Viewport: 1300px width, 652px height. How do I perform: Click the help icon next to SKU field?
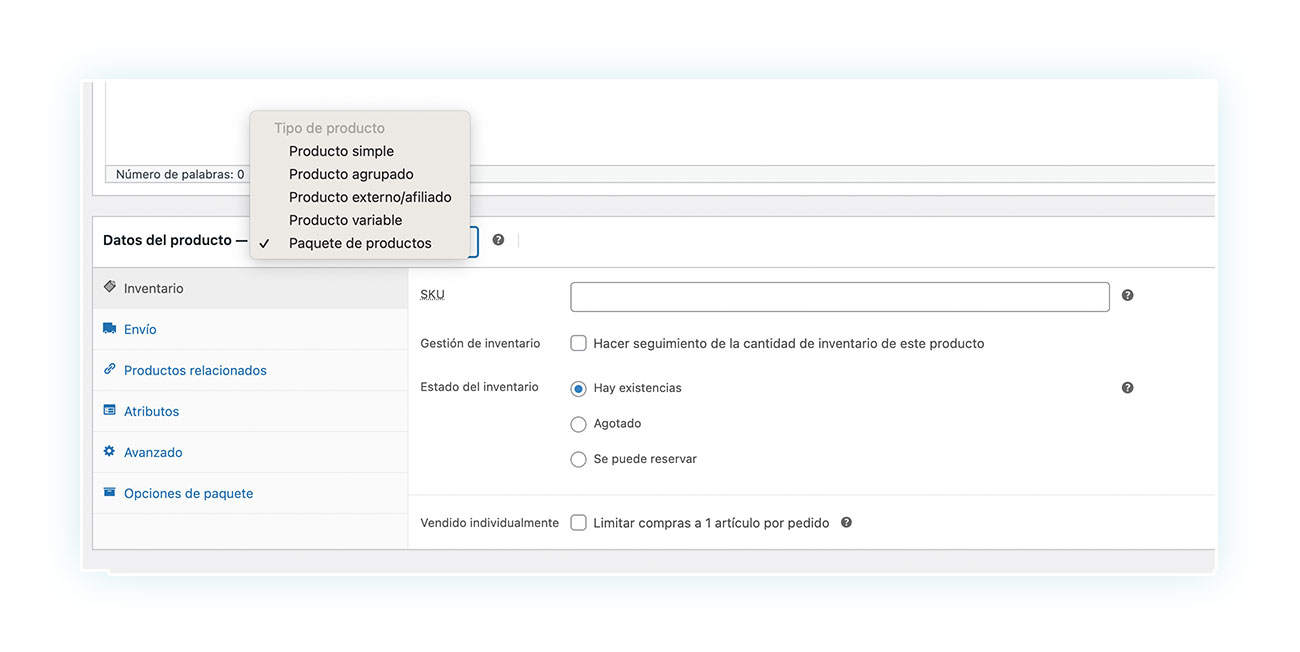tap(1127, 295)
